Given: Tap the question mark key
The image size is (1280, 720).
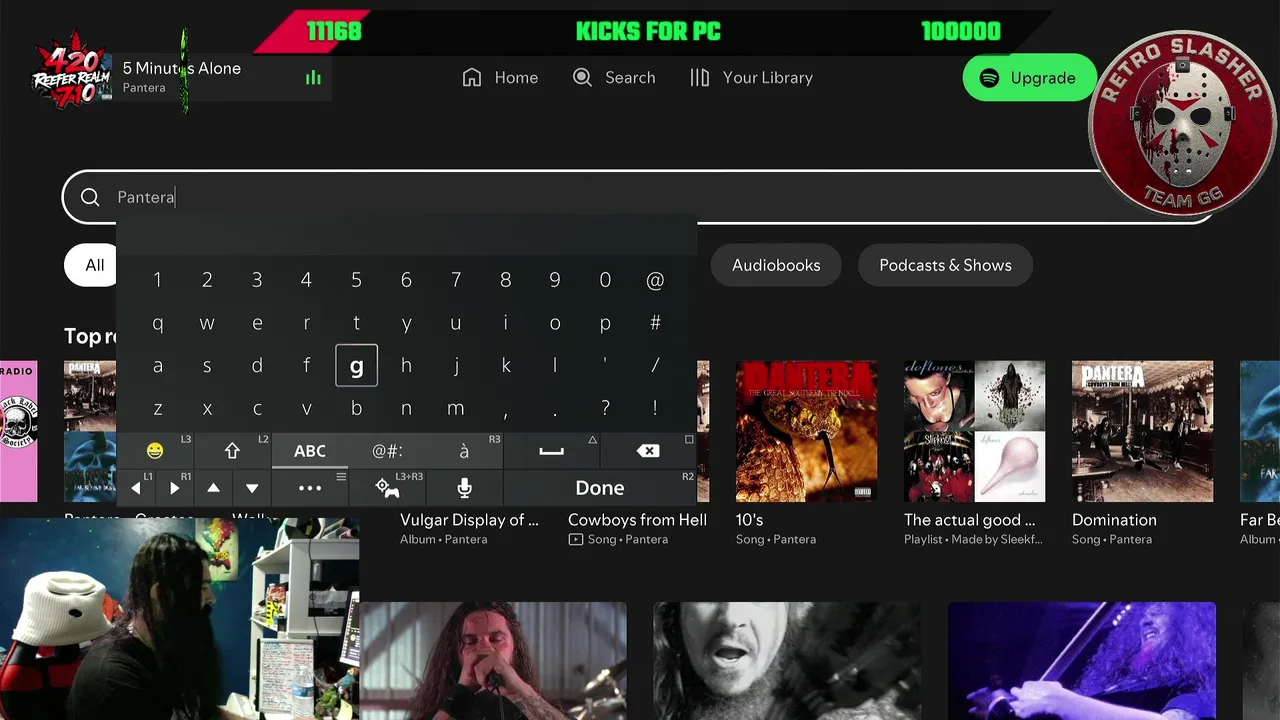Looking at the screenshot, I should tap(605, 408).
